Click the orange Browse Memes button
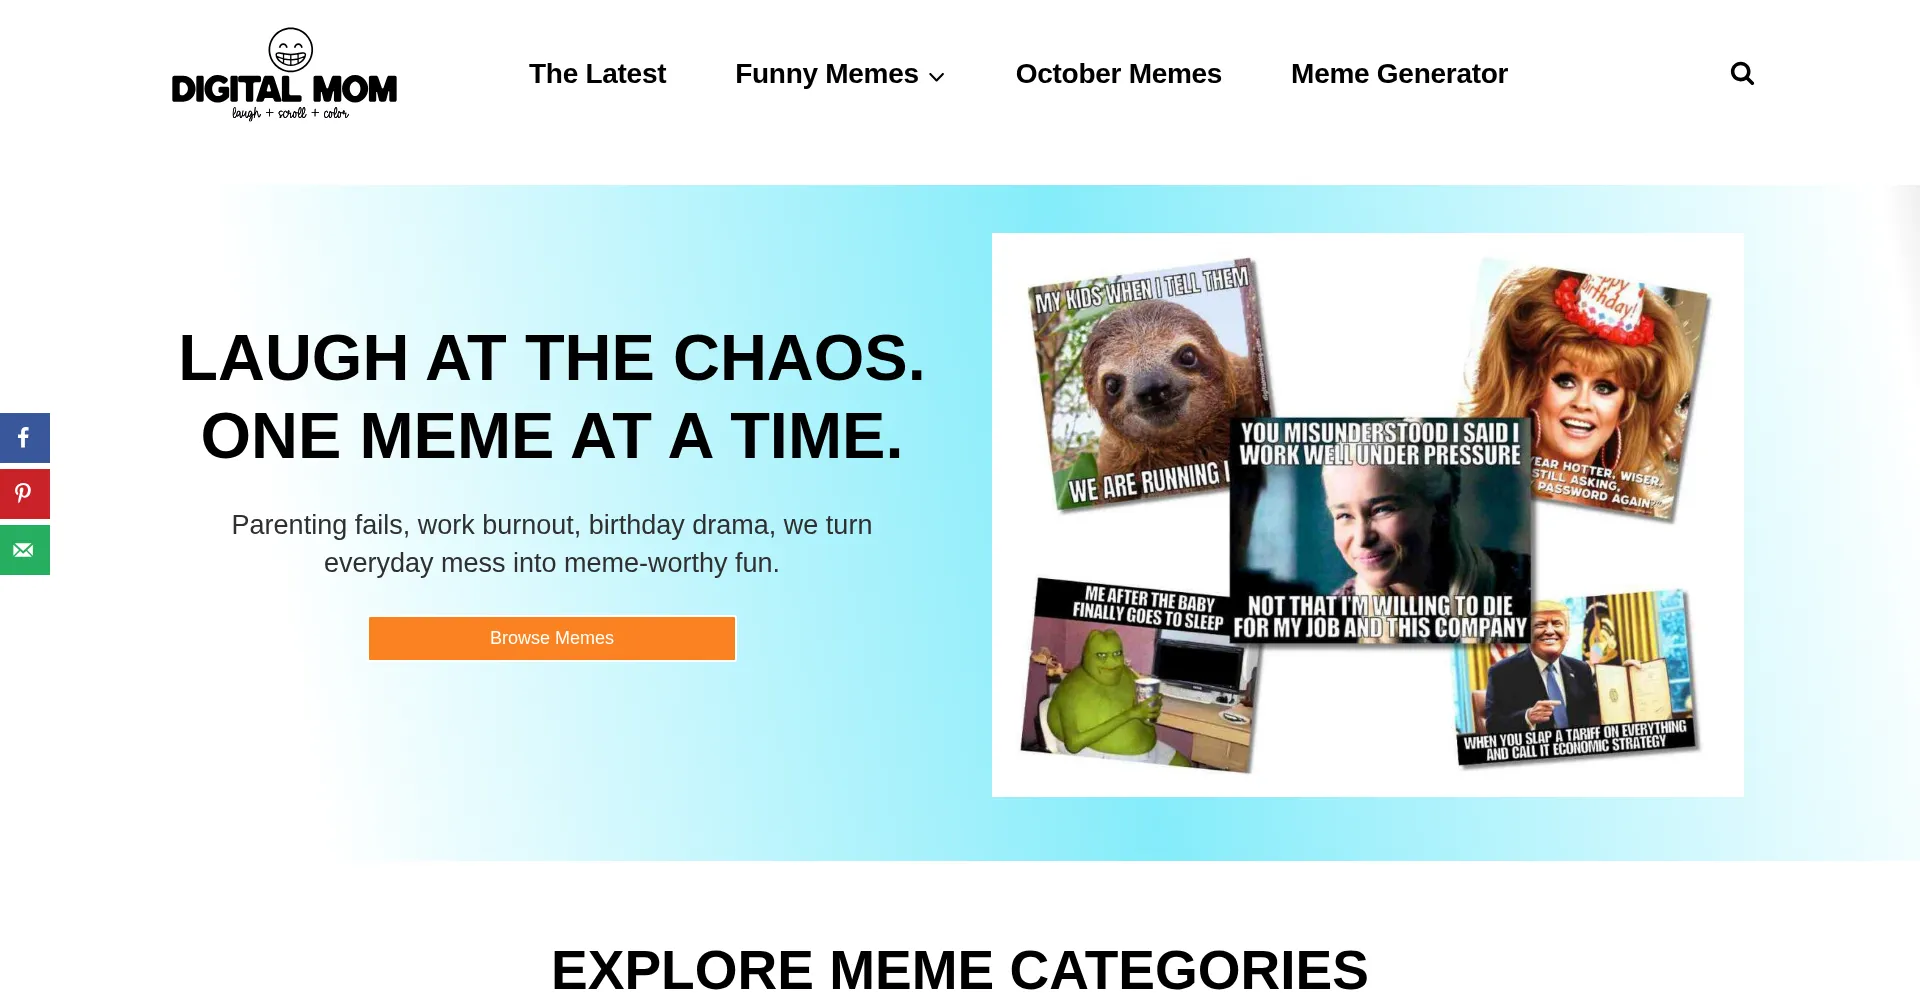 pos(552,638)
